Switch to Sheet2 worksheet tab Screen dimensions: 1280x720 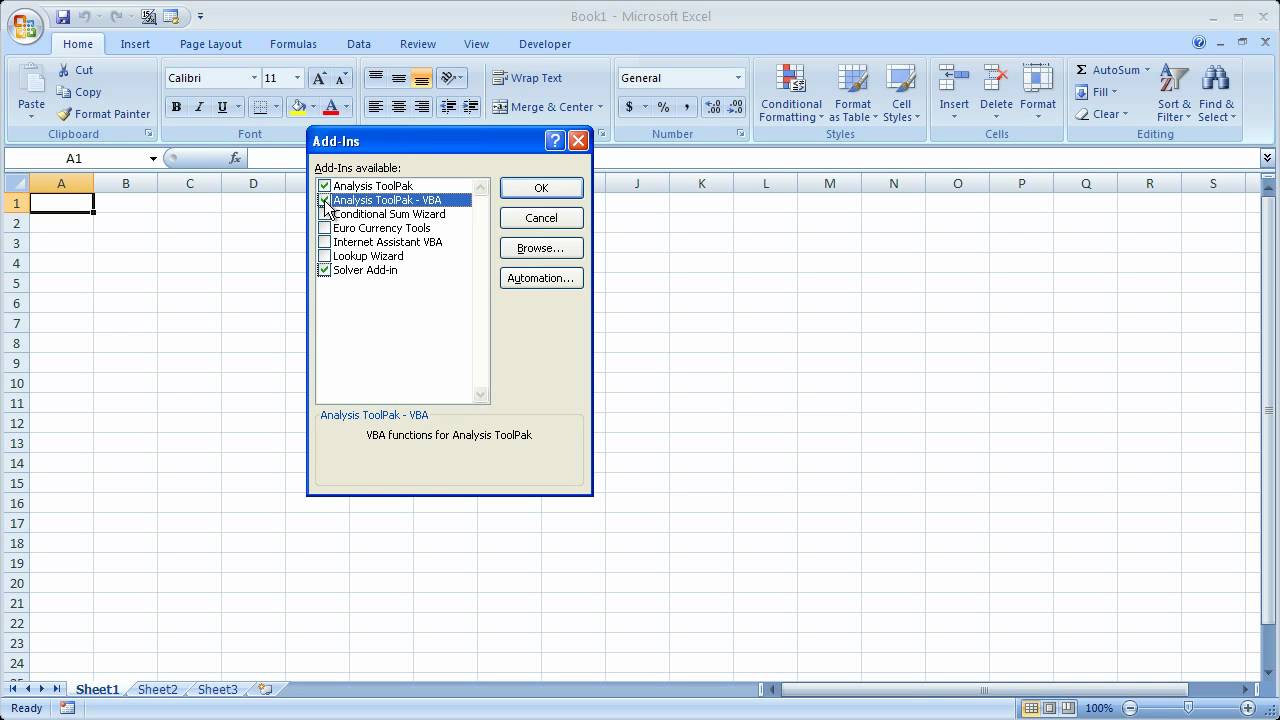click(x=157, y=689)
